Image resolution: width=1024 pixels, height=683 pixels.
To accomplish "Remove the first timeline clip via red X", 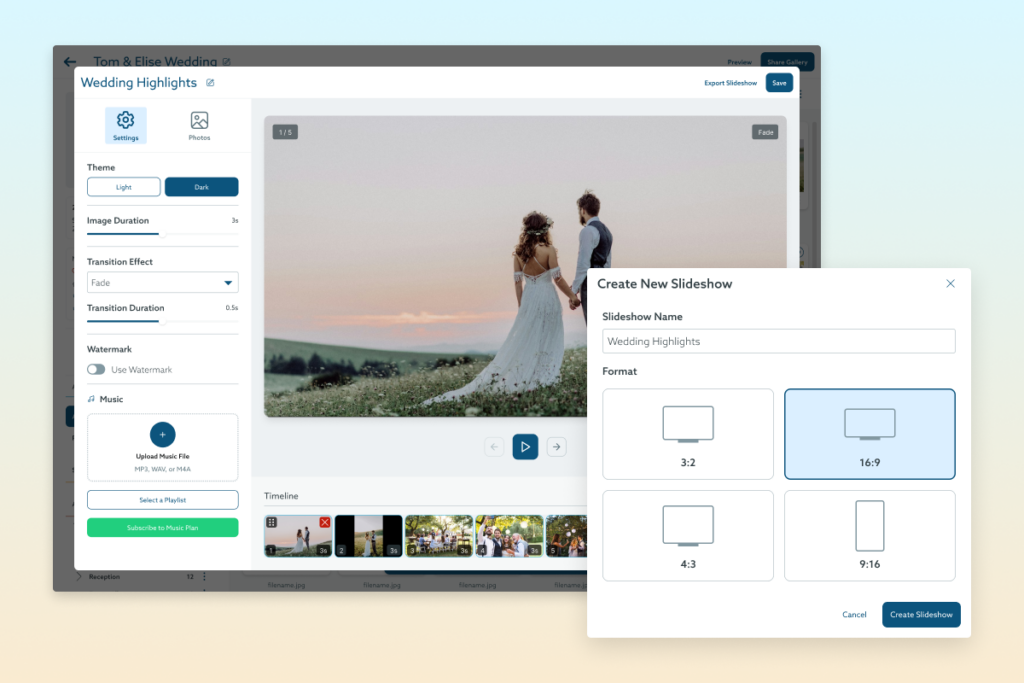I will (x=324, y=522).
